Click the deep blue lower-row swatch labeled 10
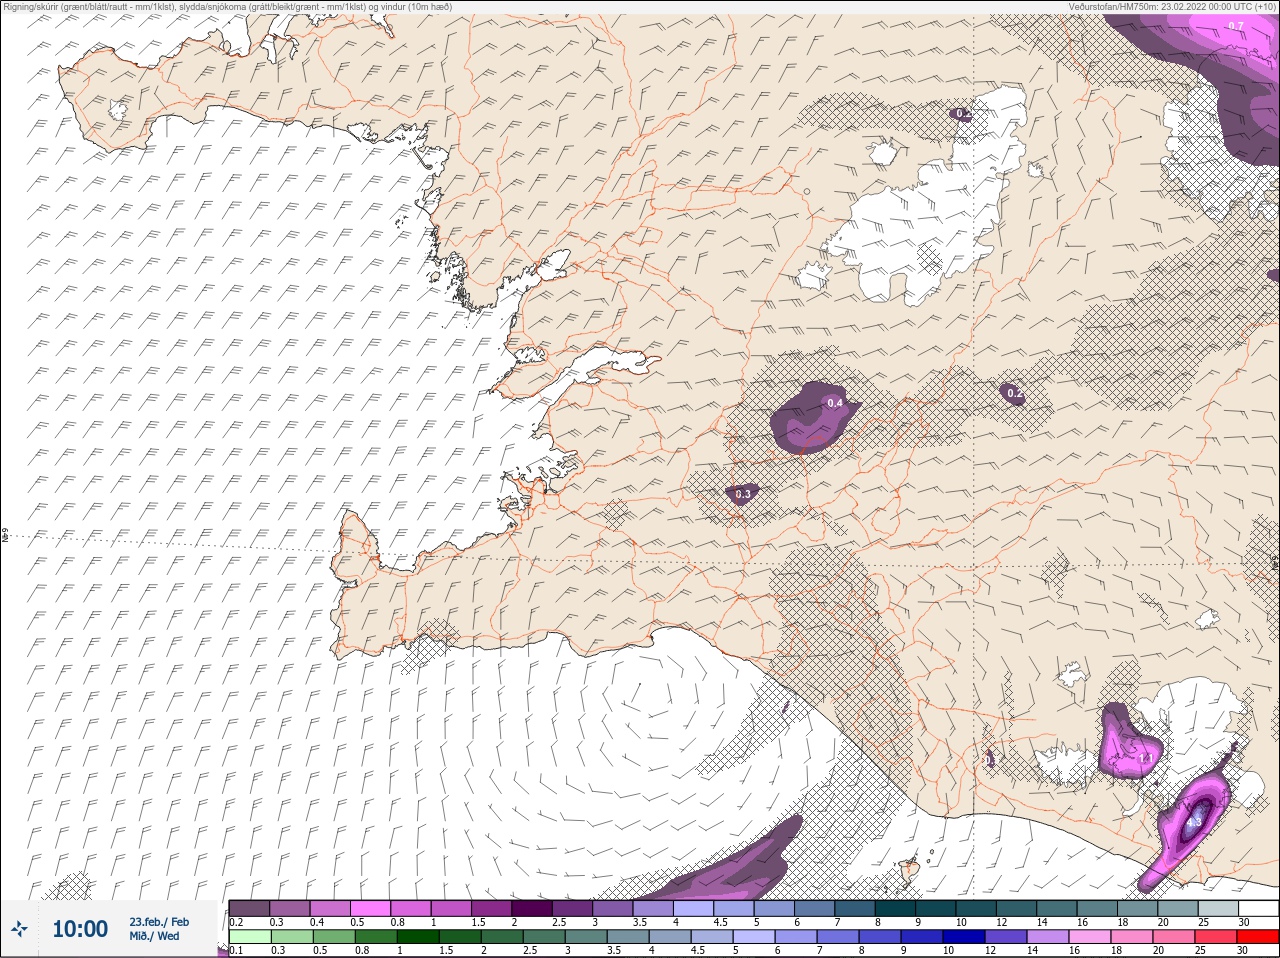 pos(965,937)
